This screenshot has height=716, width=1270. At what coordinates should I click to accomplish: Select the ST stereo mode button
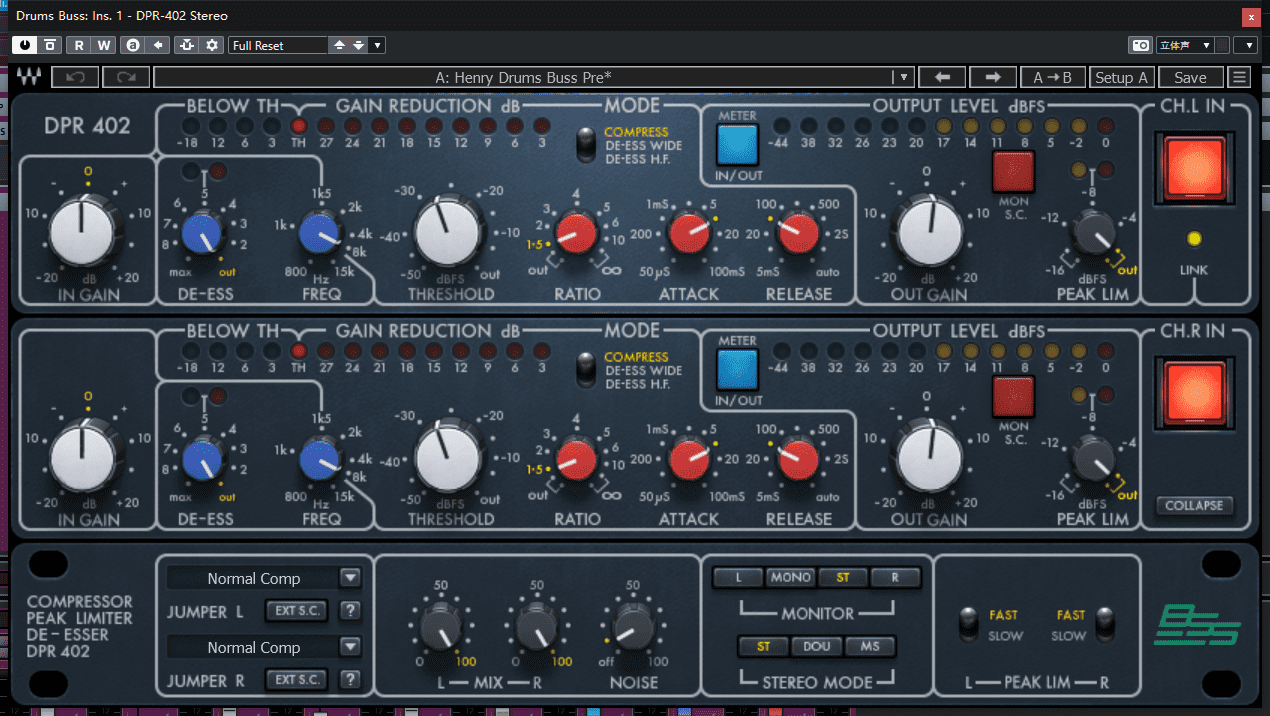point(764,646)
